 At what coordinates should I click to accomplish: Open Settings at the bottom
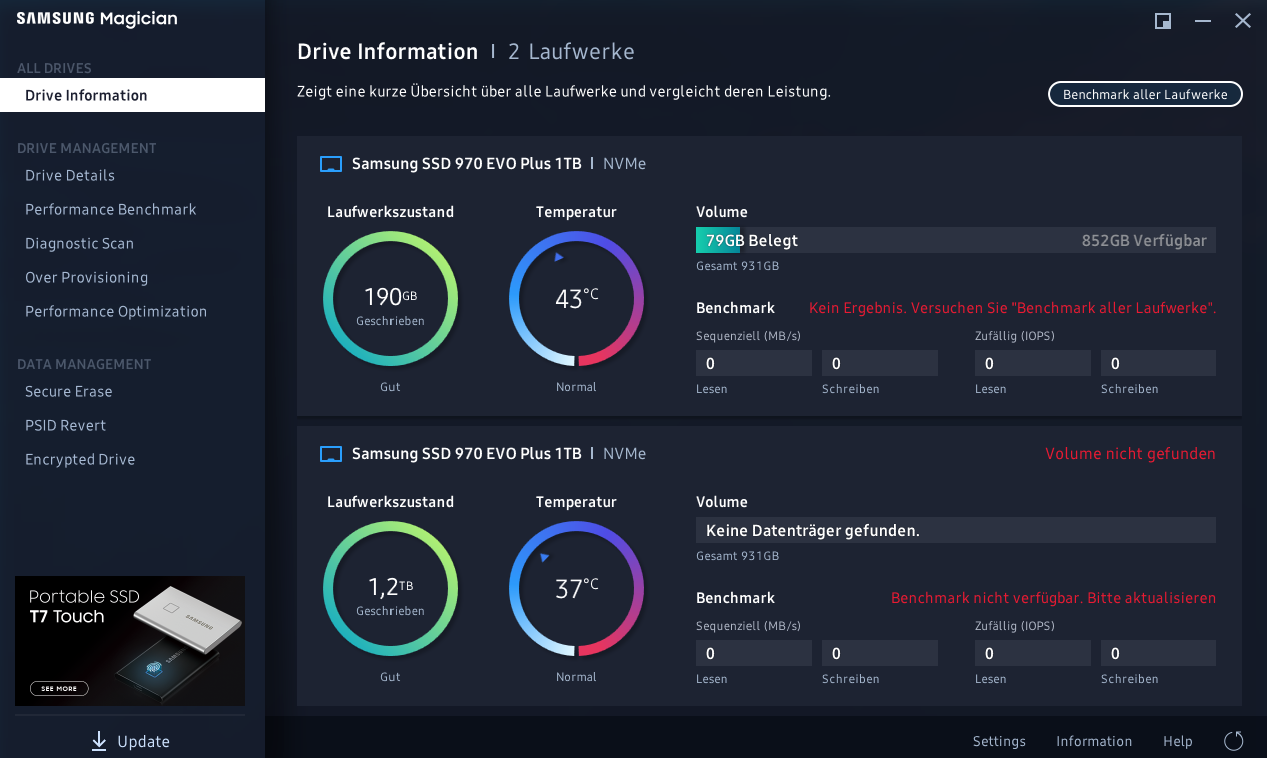[x=999, y=741]
